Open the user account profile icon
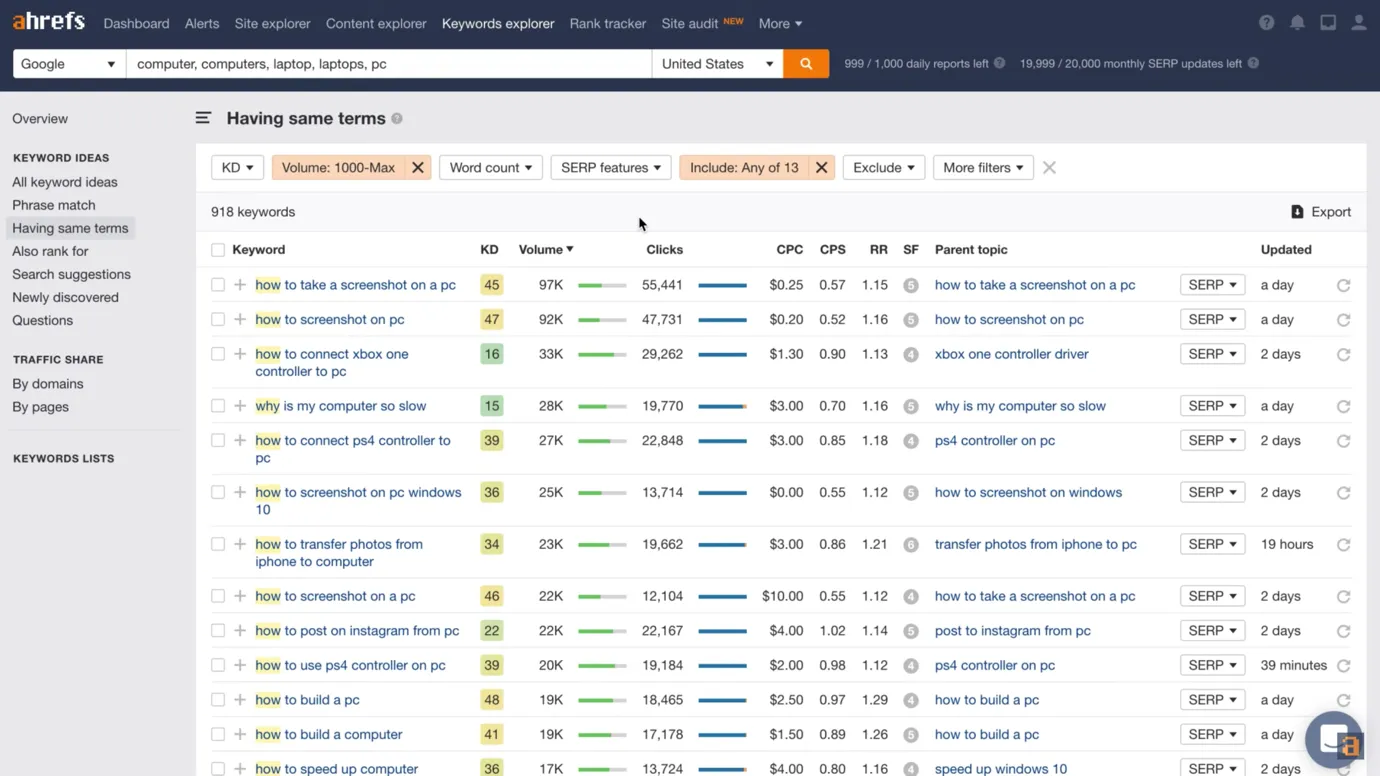 point(1358,23)
